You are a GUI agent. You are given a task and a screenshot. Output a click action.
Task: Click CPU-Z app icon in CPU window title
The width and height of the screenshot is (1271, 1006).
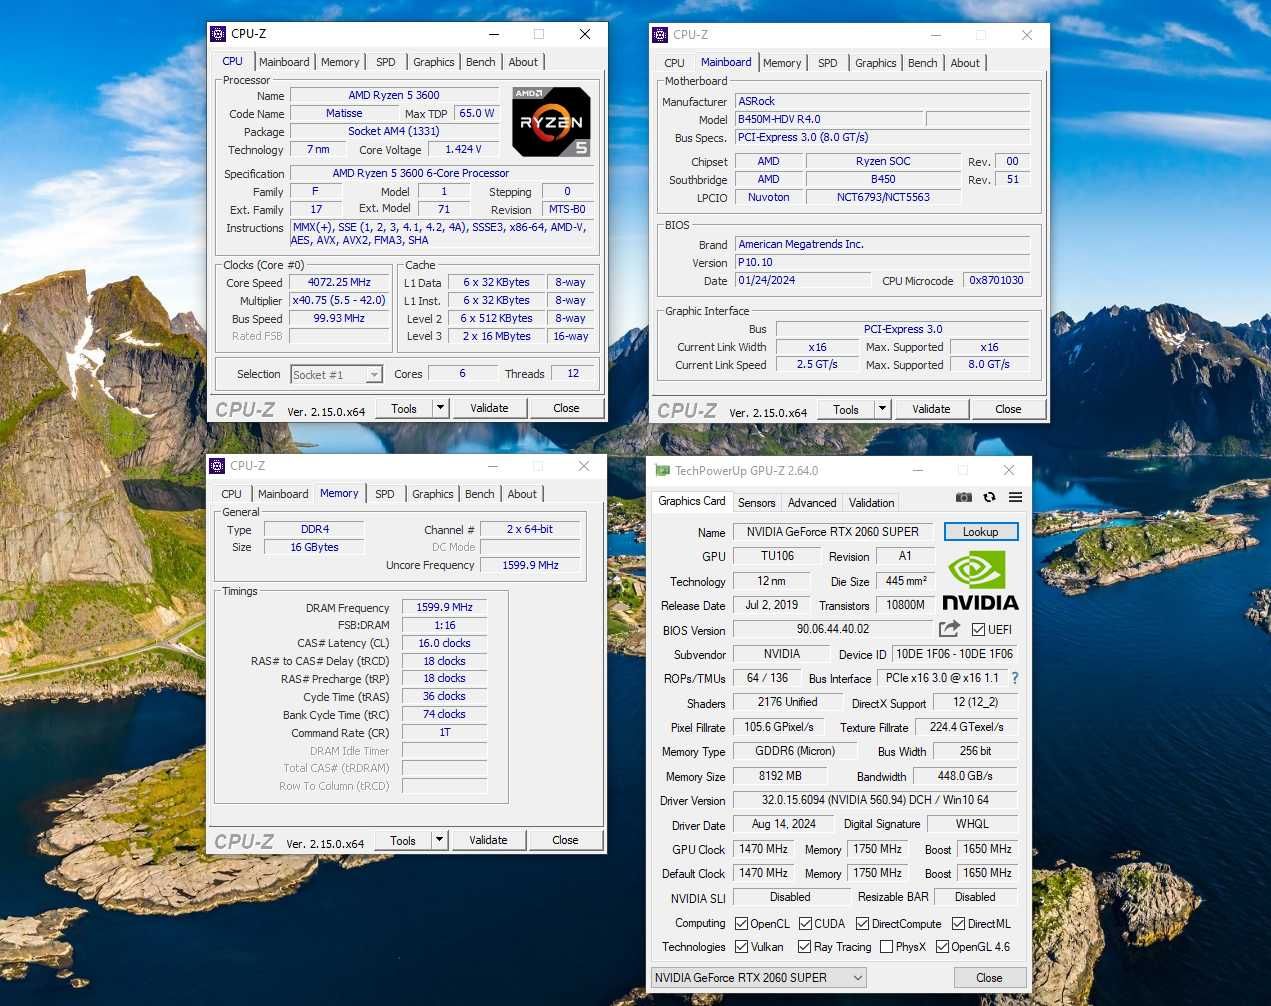(218, 34)
